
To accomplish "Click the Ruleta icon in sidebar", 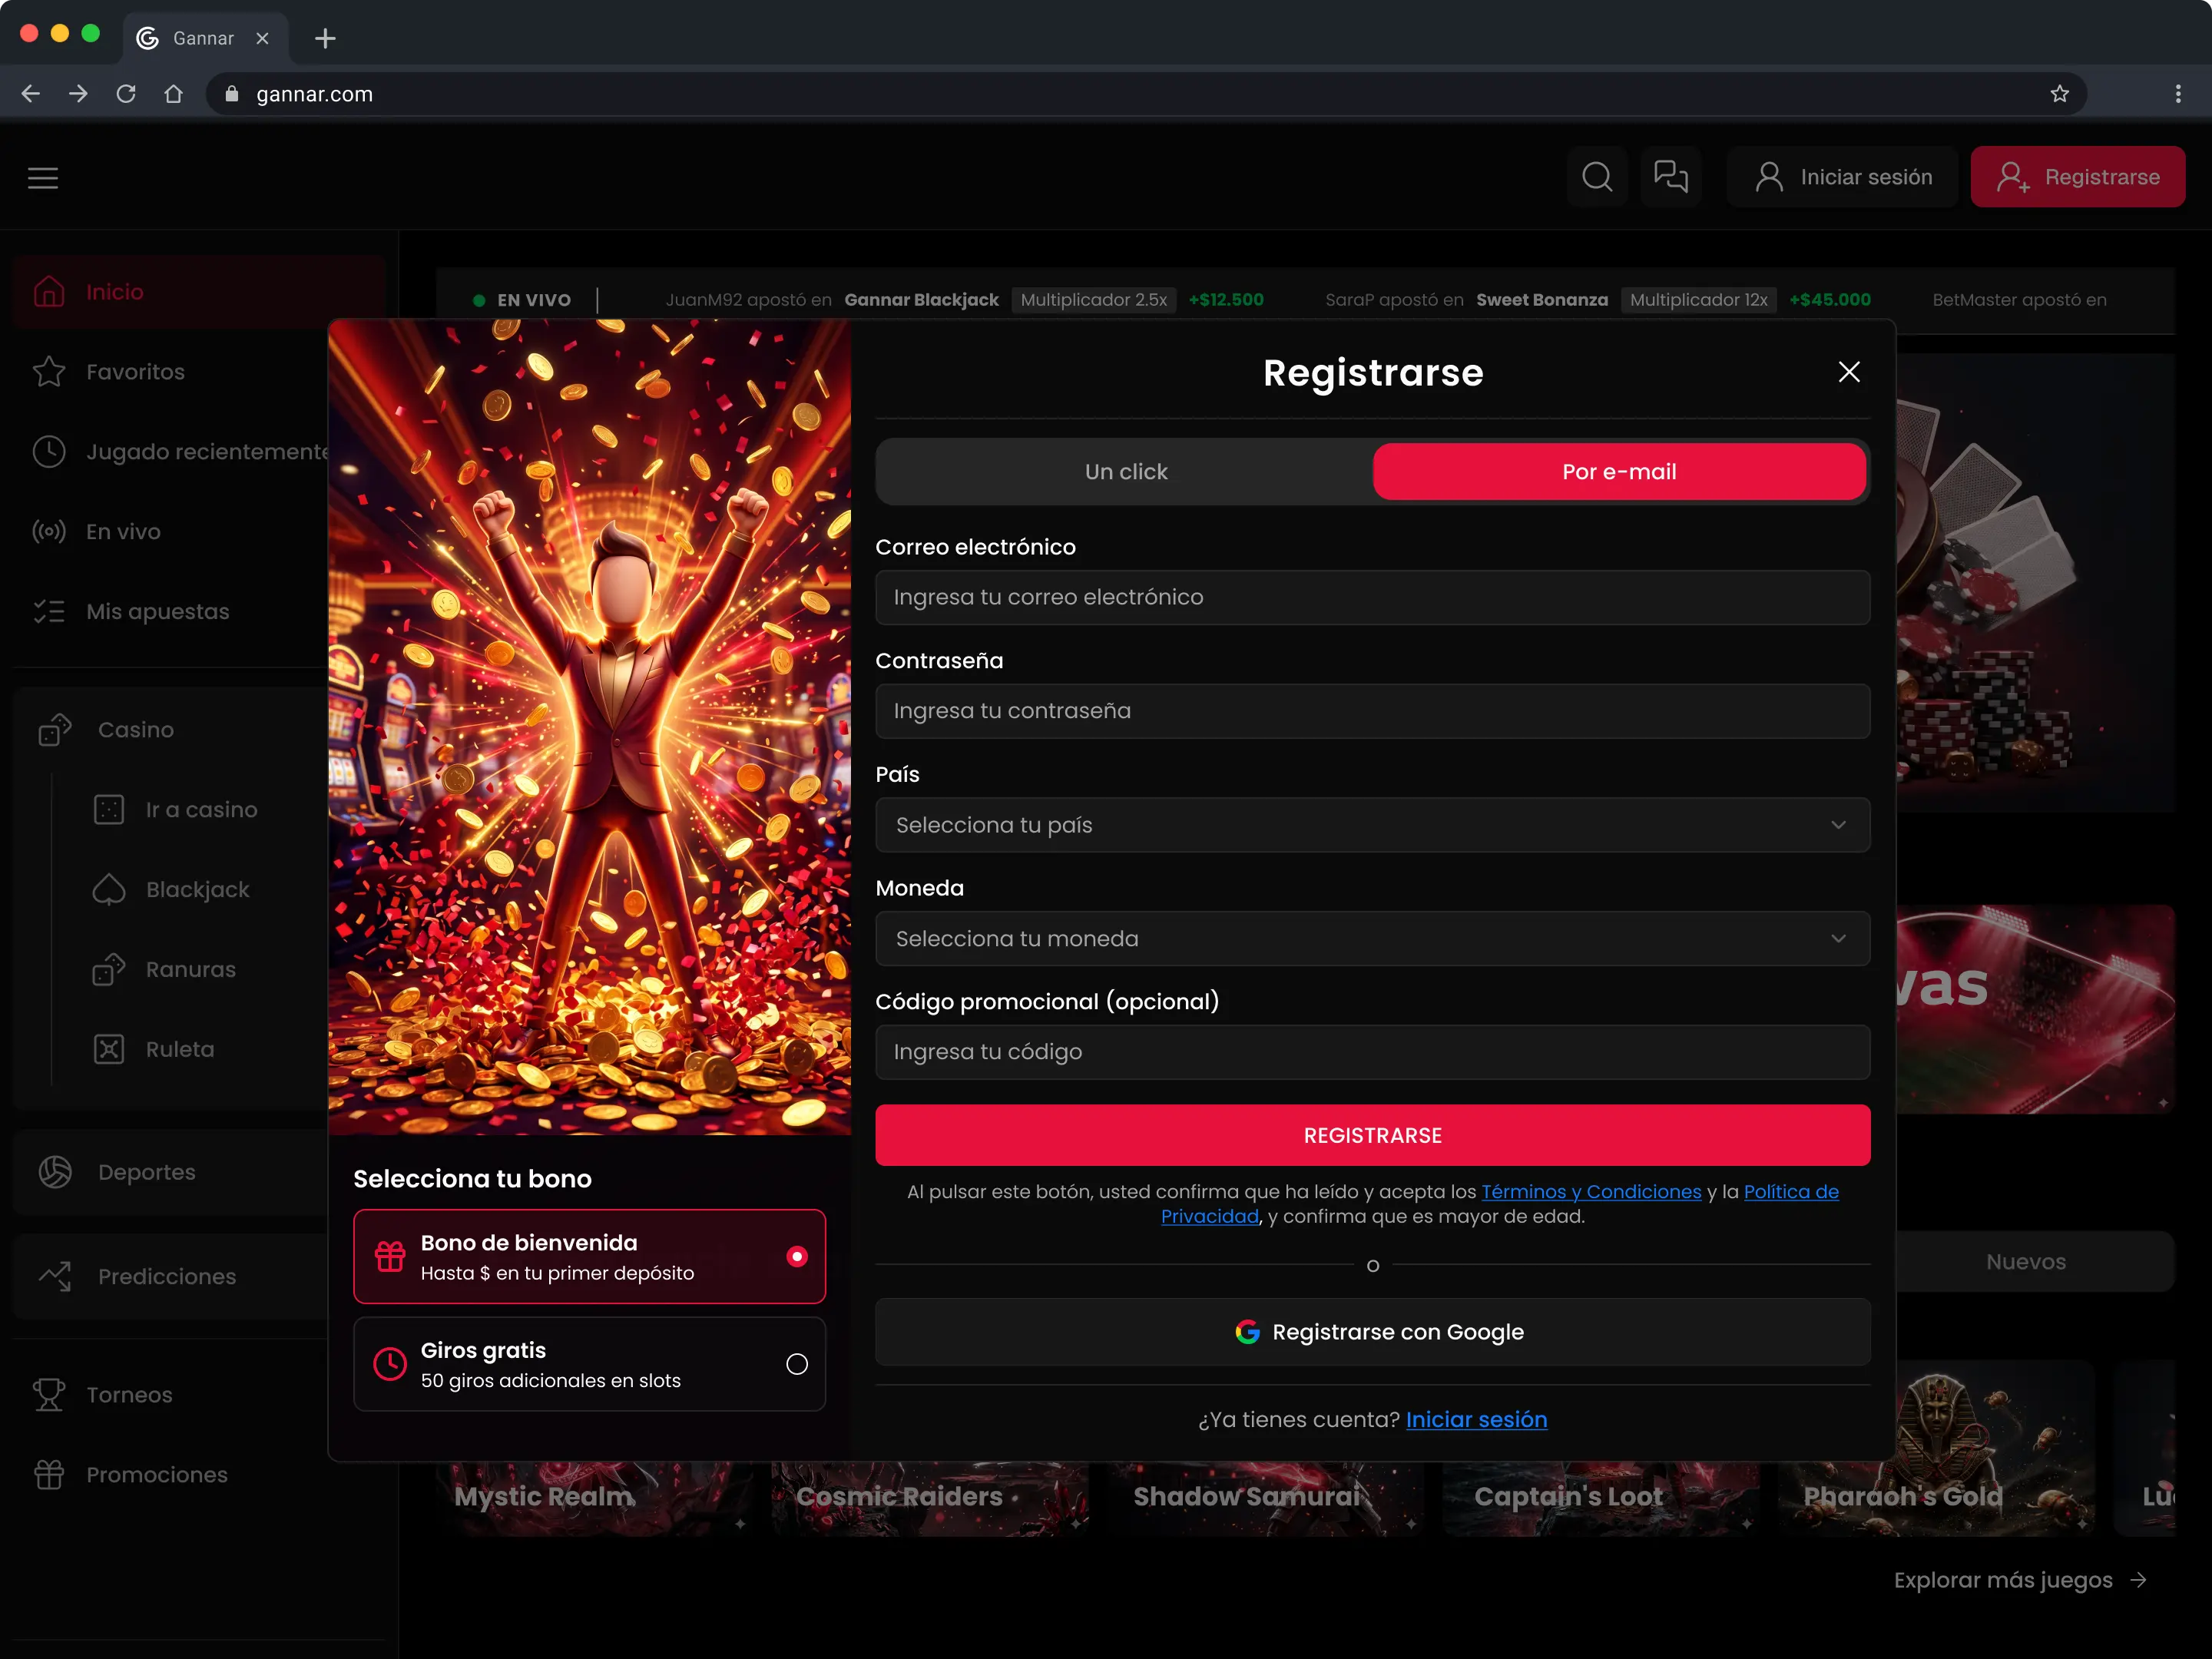I will 109,1049.
